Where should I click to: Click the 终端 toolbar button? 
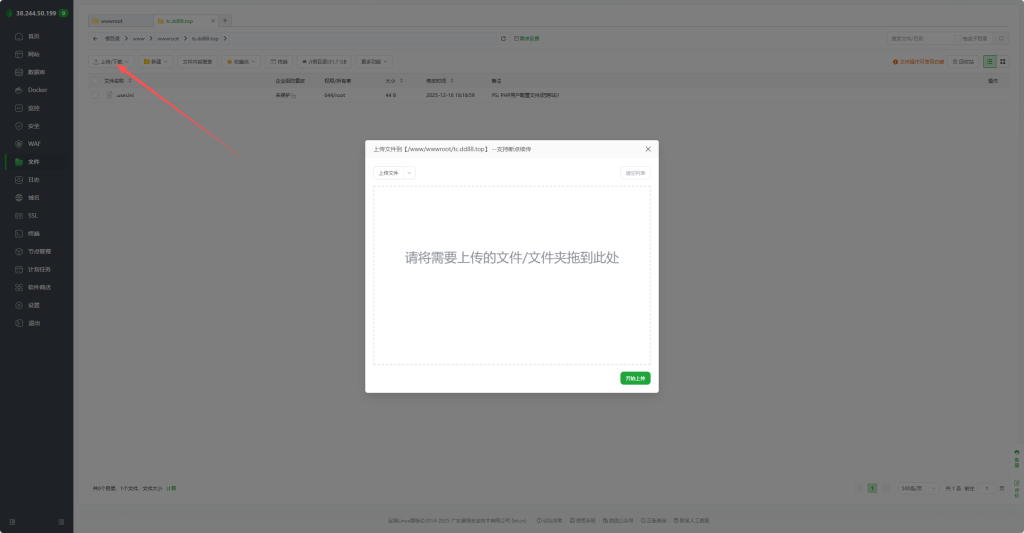pos(279,61)
